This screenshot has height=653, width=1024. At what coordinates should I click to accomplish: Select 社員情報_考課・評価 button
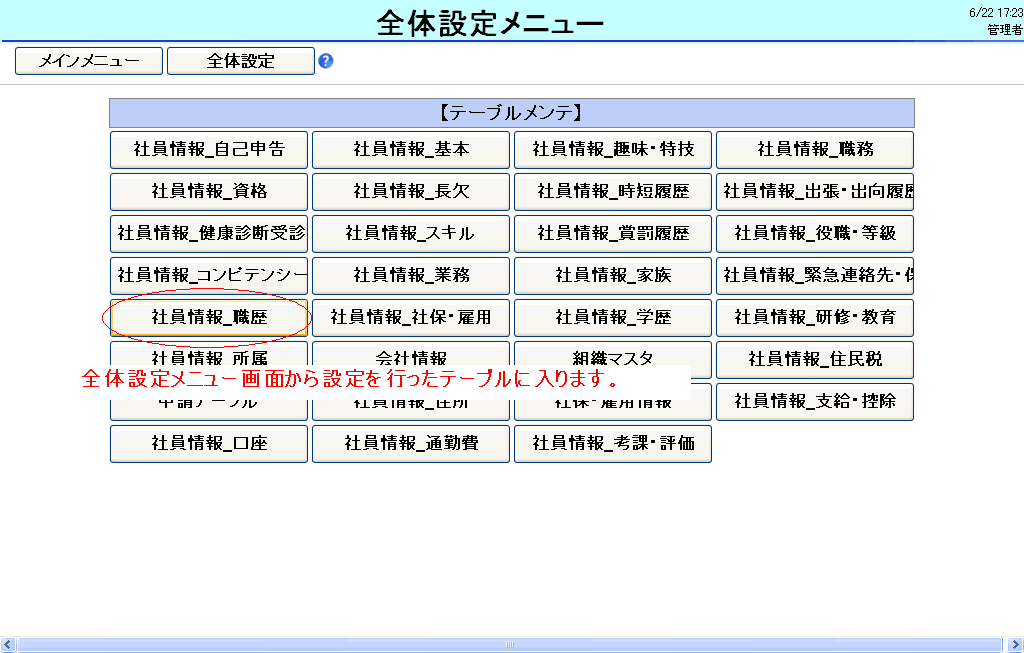coord(613,443)
